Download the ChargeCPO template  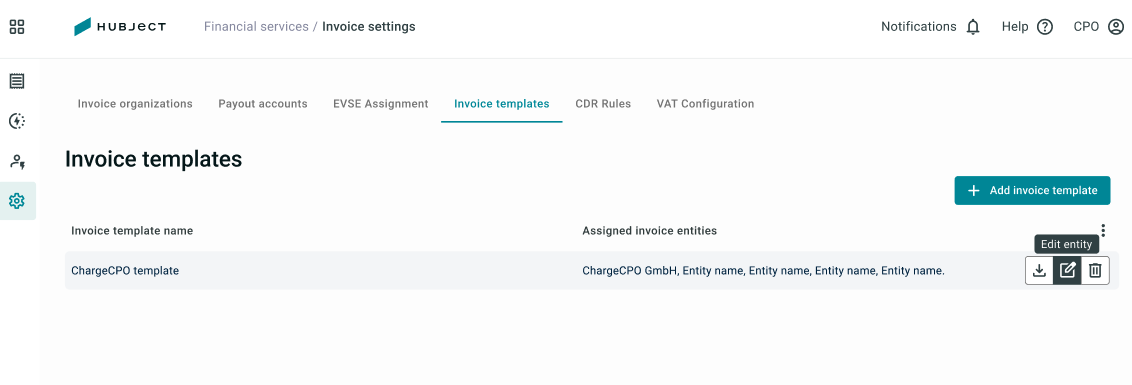pyautogui.click(x=1039, y=271)
